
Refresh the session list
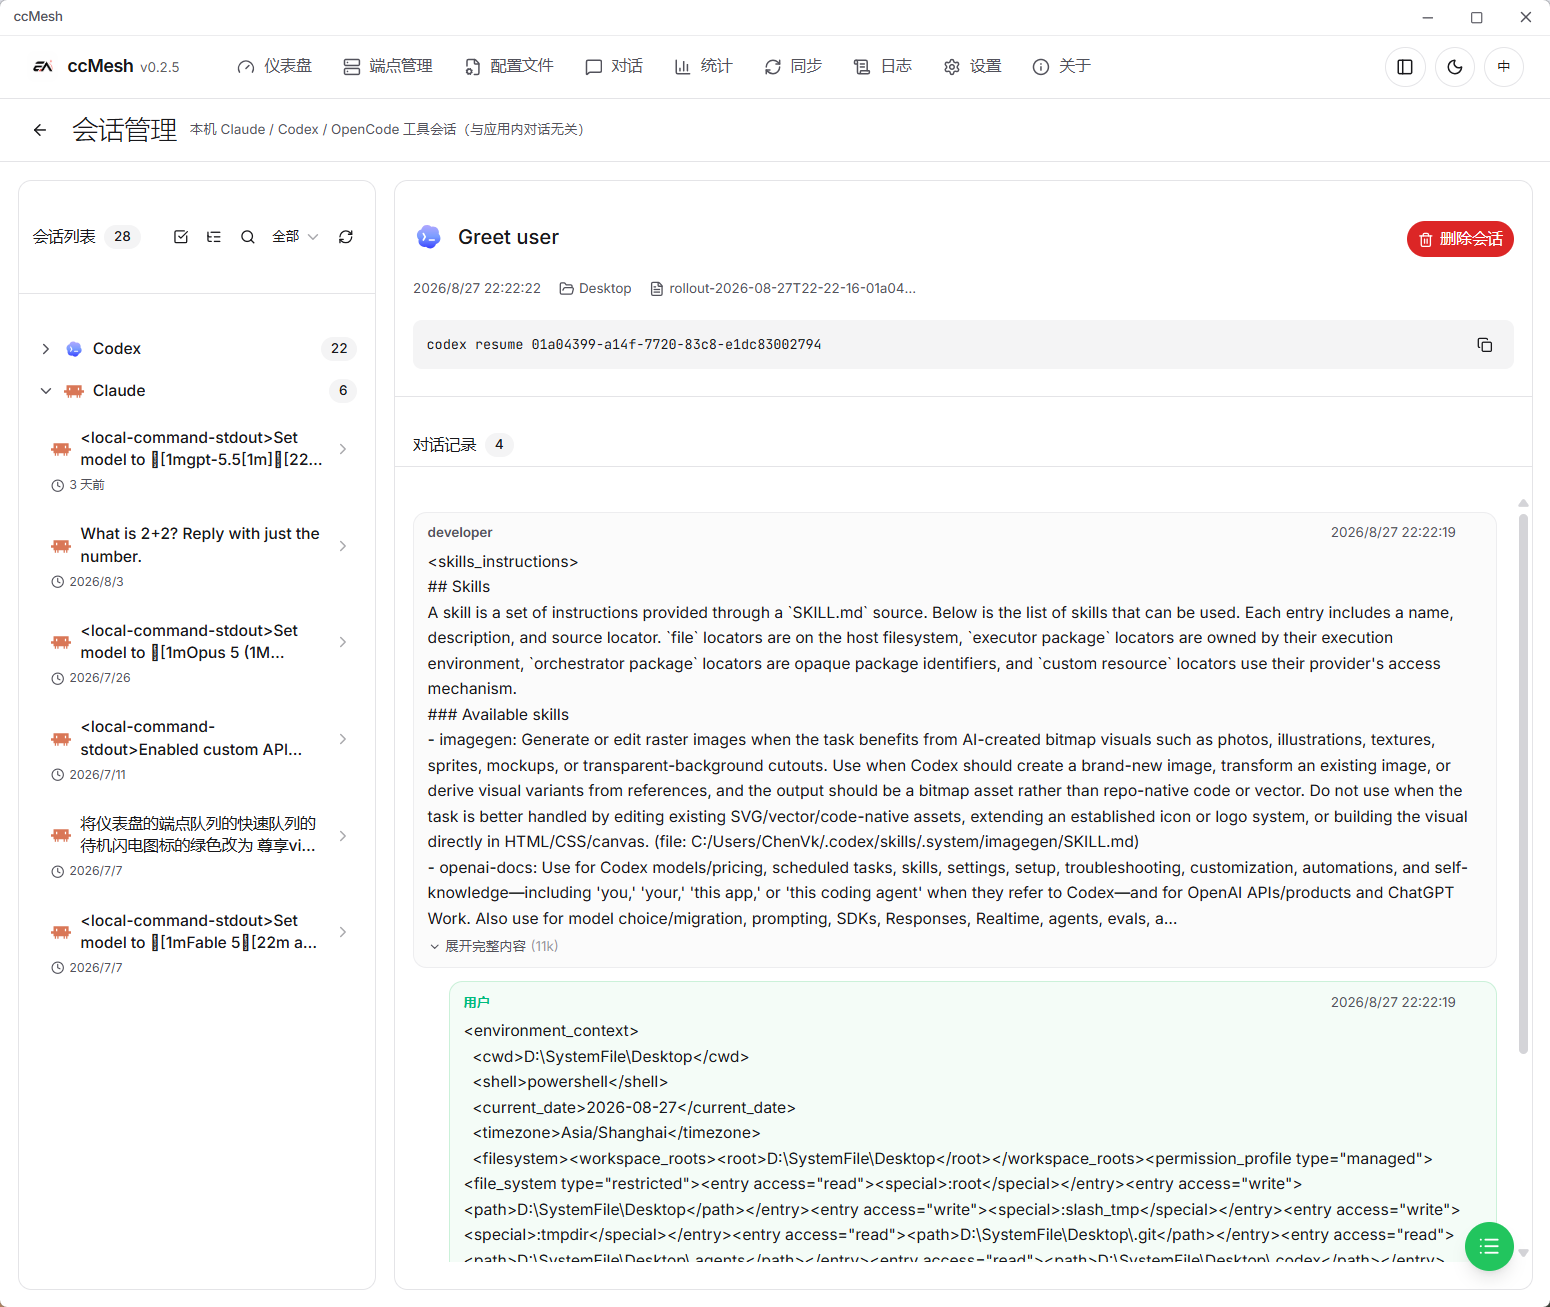(346, 237)
